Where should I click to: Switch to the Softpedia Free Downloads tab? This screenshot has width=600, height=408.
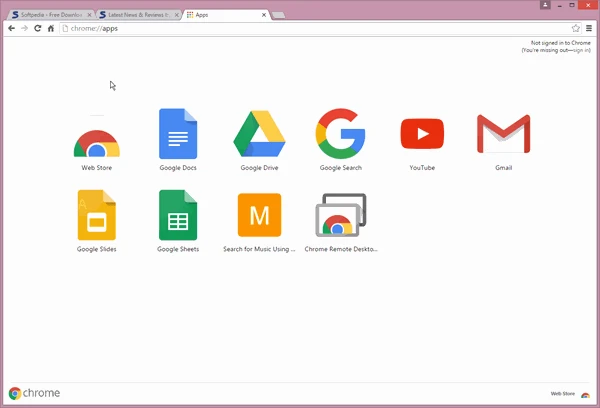click(x=50, y=16)
